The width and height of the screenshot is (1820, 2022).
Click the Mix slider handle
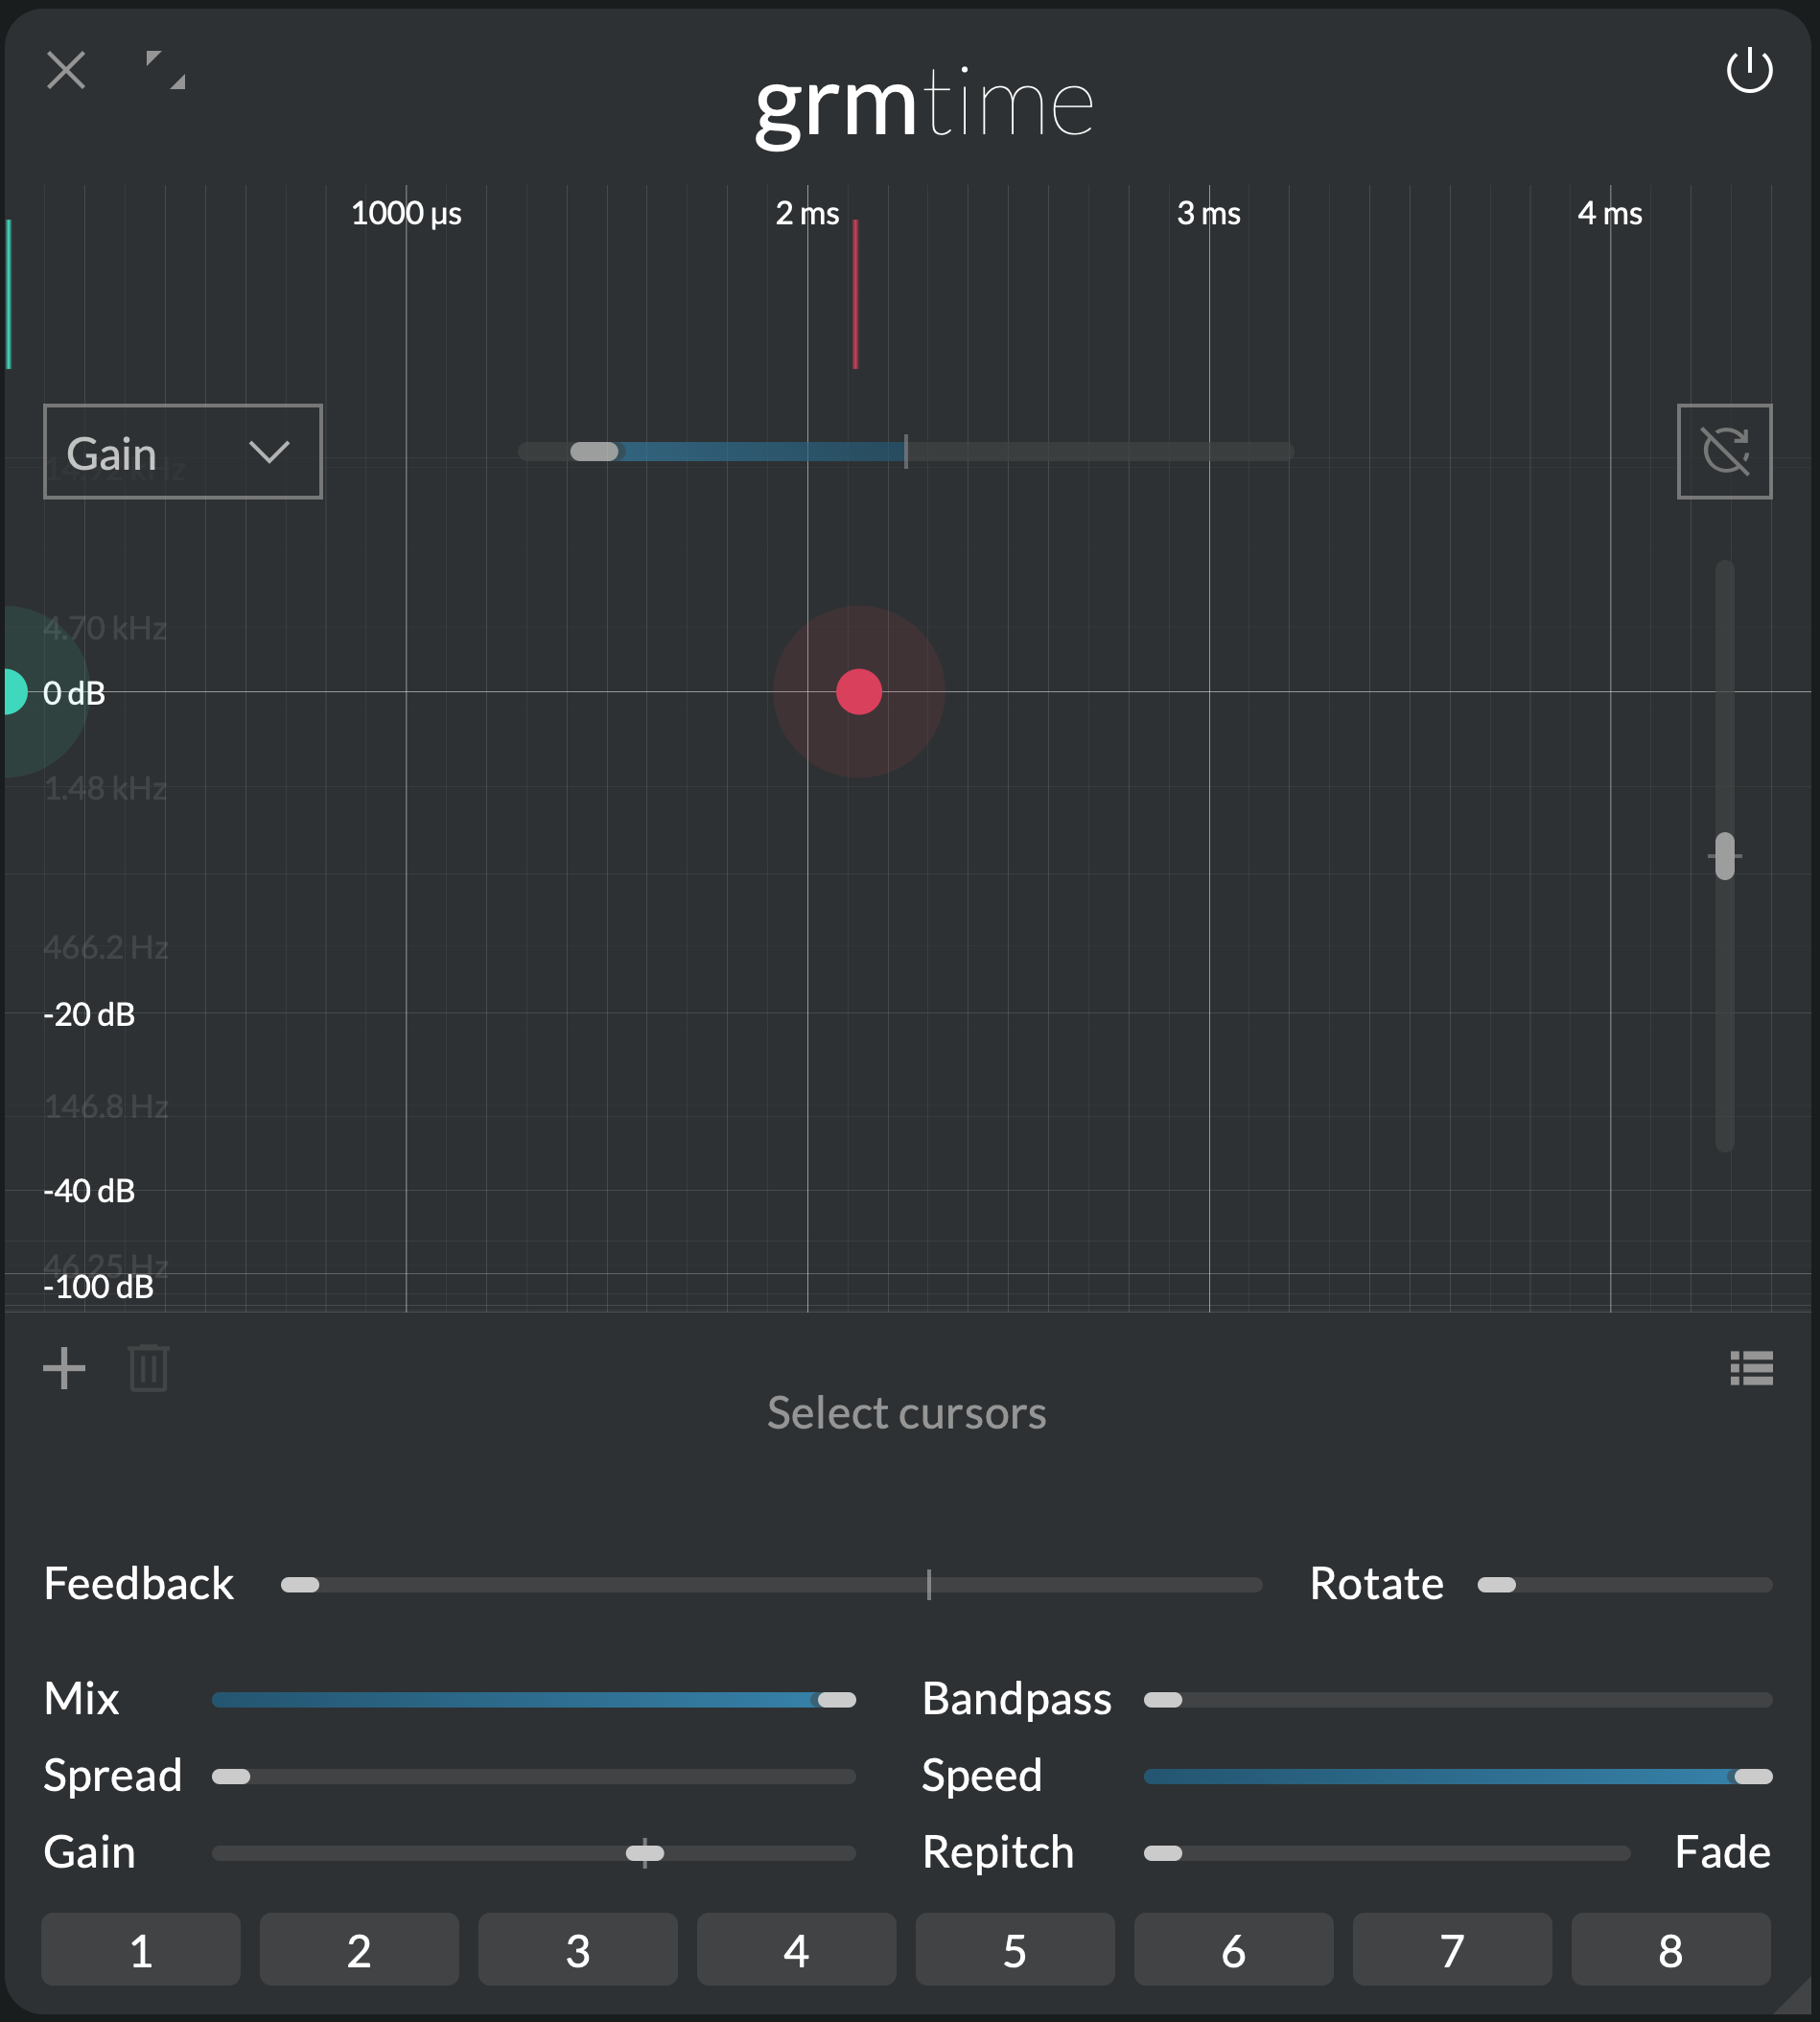(x=836, y=1700)
